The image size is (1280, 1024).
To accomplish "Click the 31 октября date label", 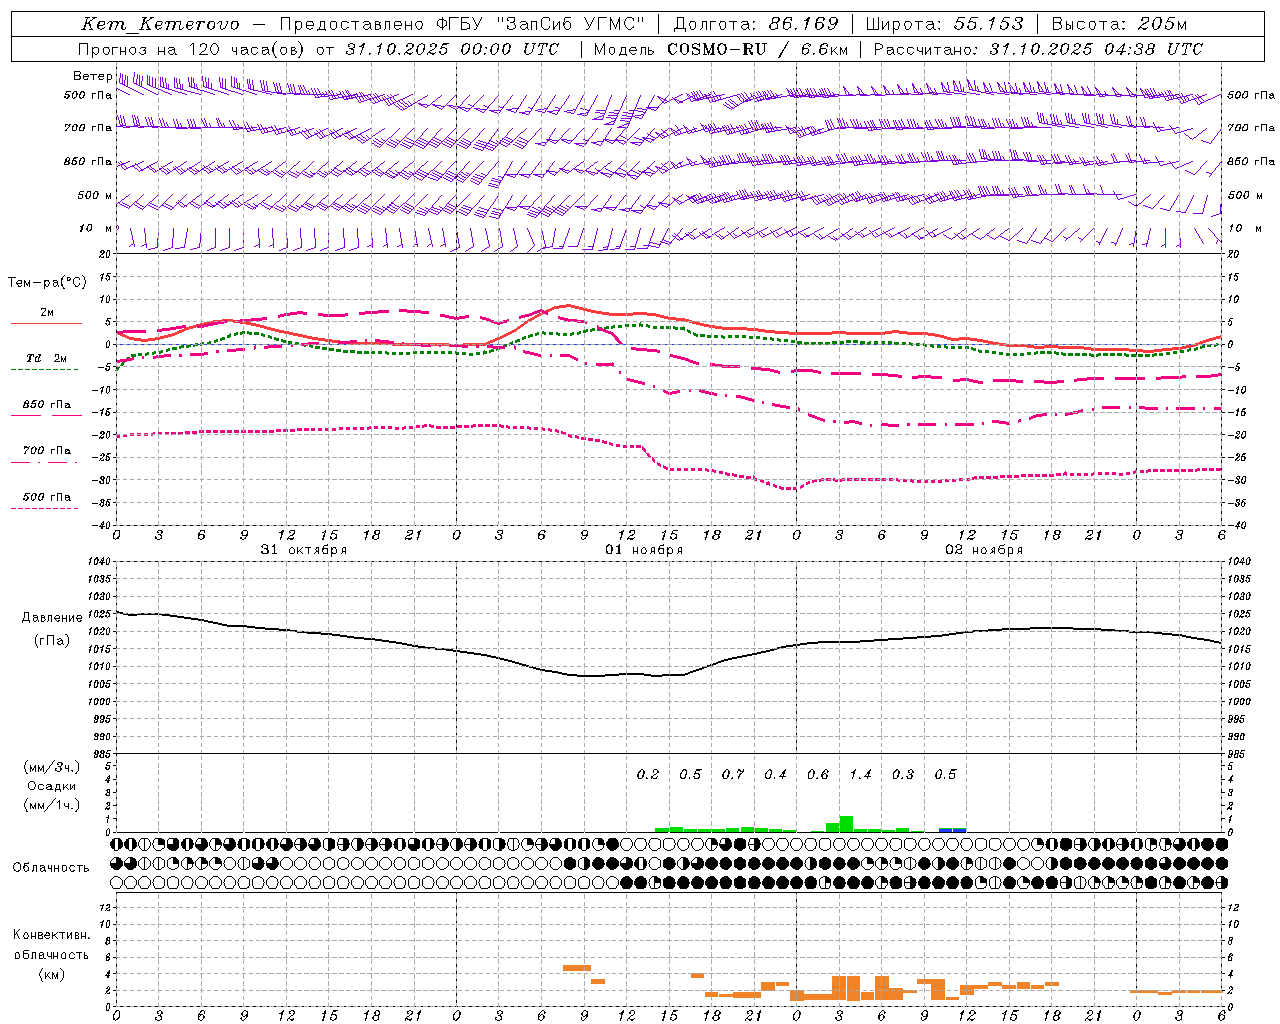I will click(304, 550).
